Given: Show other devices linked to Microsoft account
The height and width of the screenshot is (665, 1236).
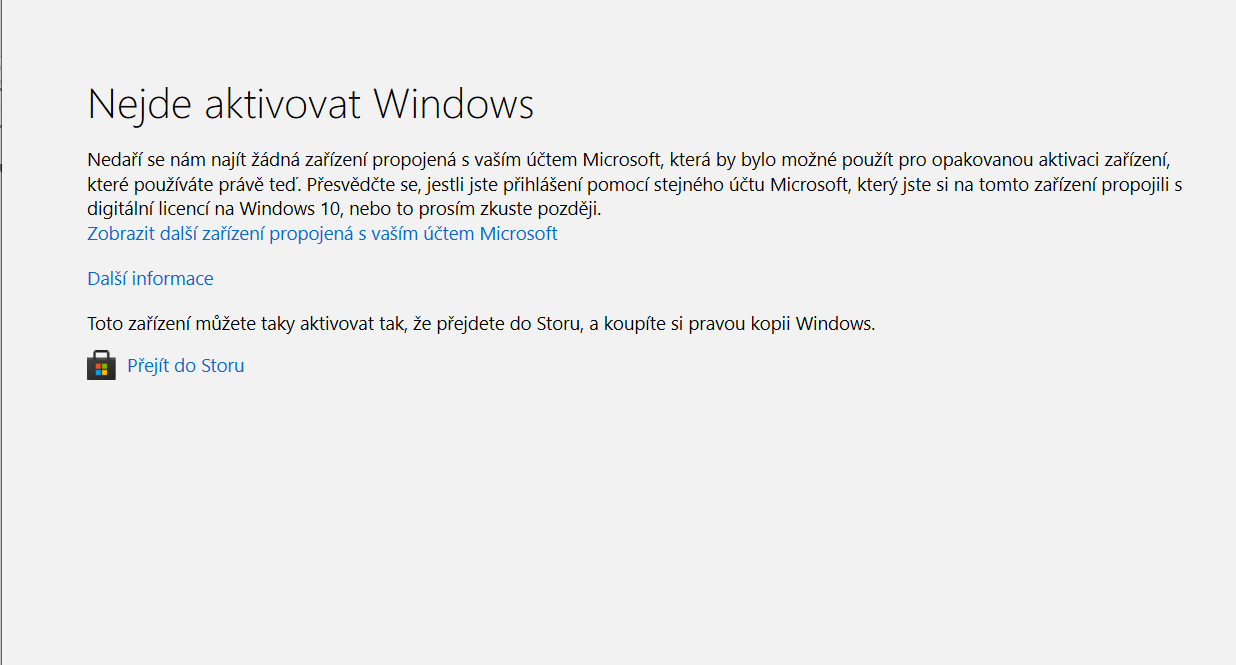Looking at the screenshot, I should [322, 234].
